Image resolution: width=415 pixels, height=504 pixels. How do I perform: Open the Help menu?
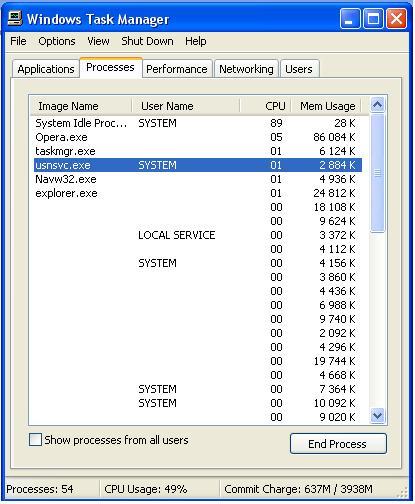pos(196,41)
